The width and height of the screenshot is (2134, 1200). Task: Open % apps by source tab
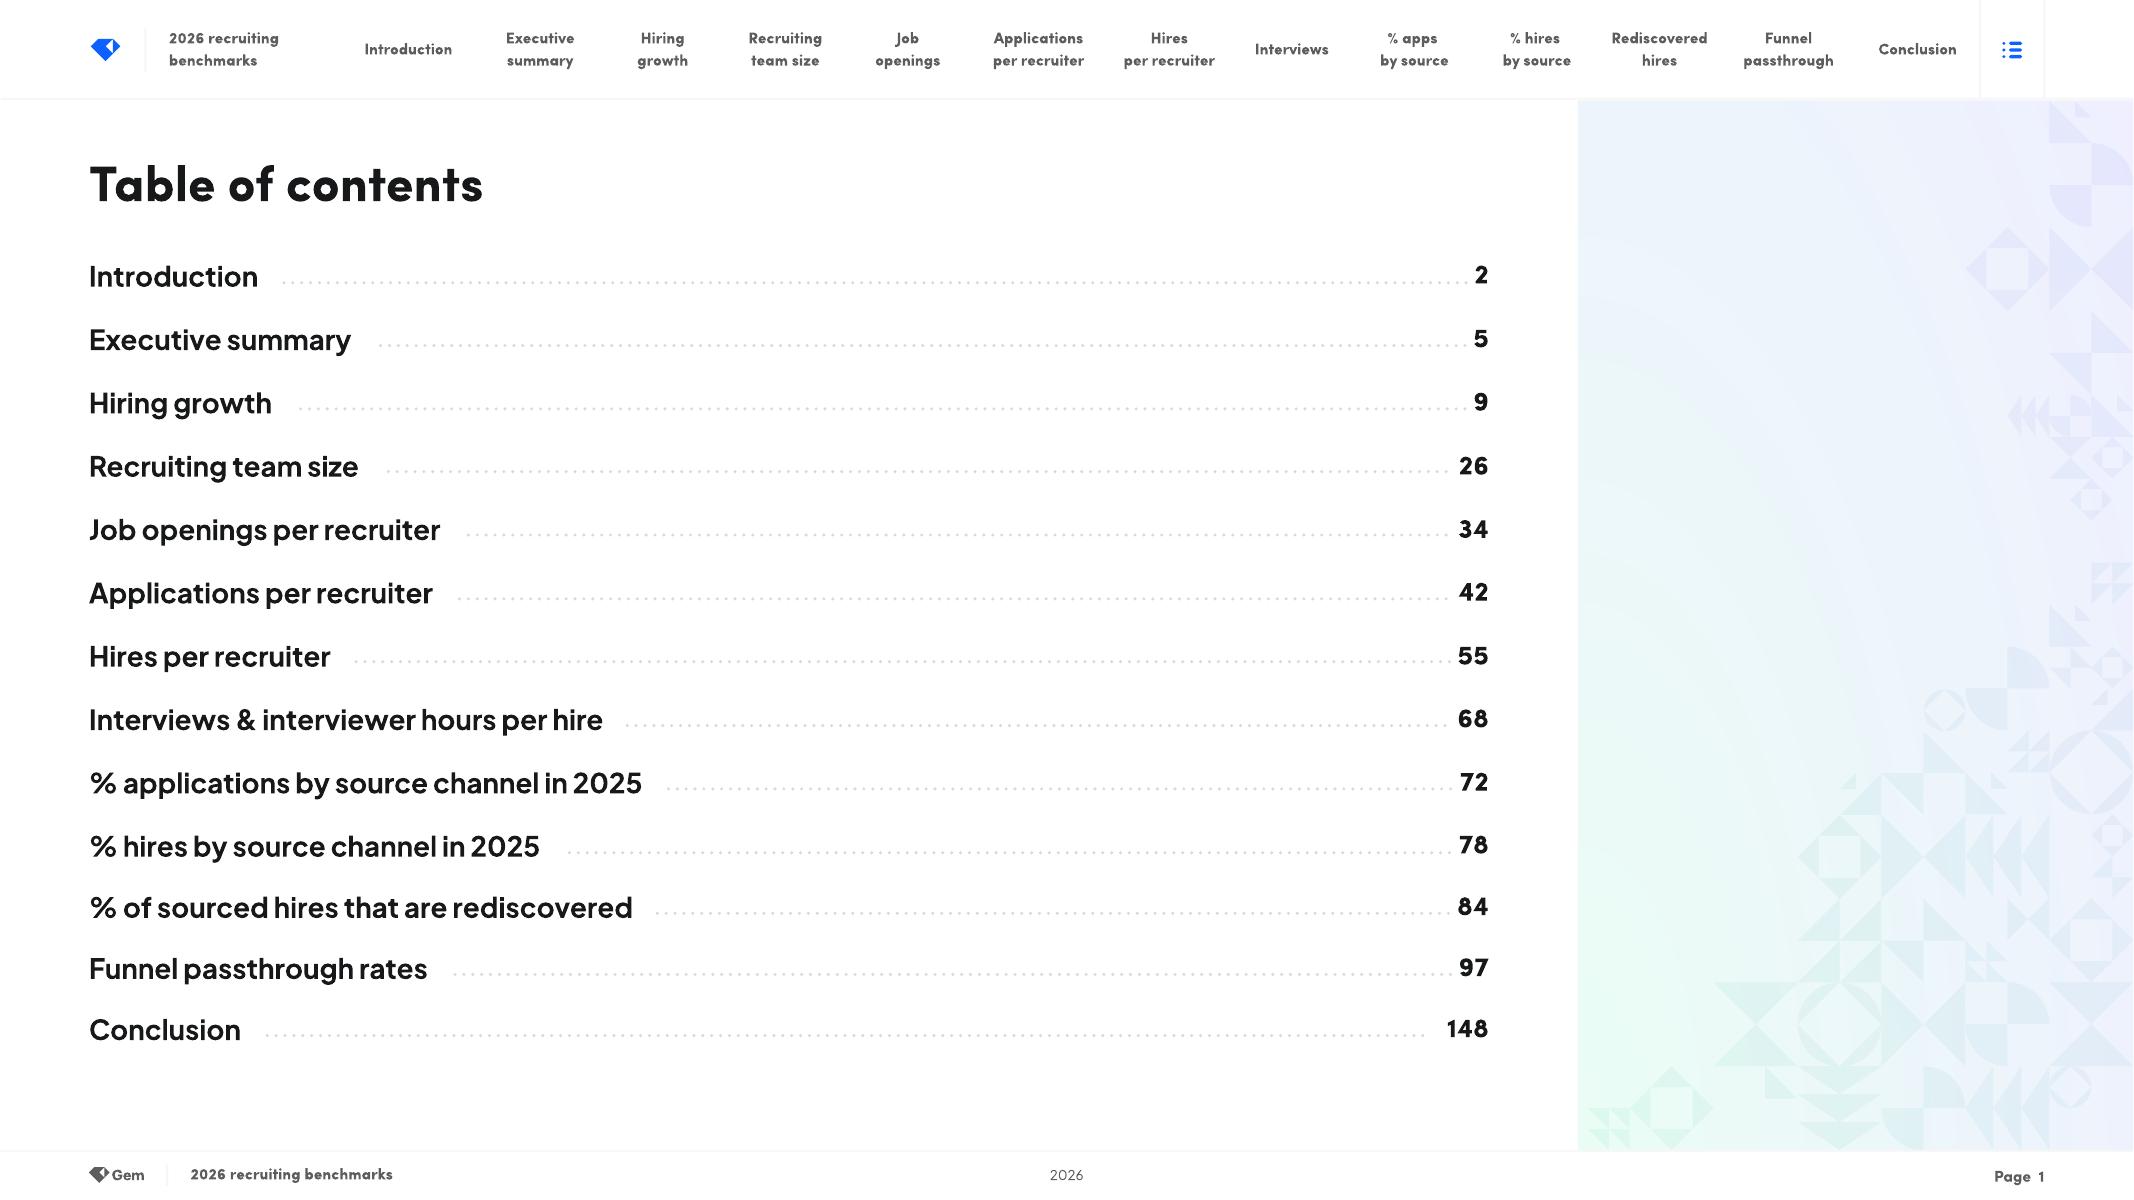click(1413, 49)
